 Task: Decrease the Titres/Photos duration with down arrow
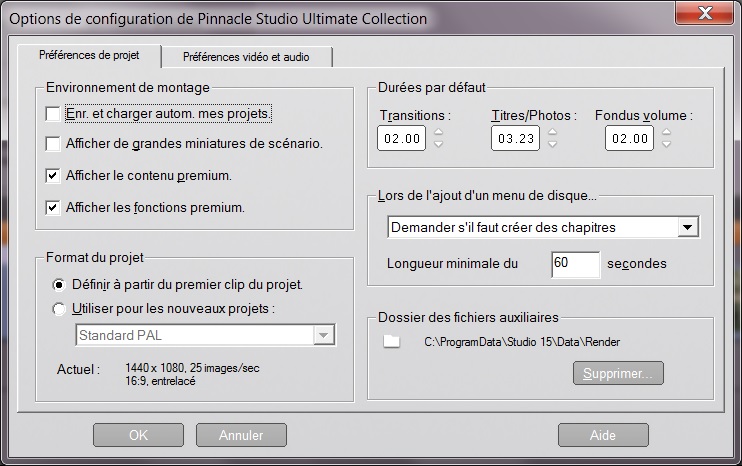[552, 144]
